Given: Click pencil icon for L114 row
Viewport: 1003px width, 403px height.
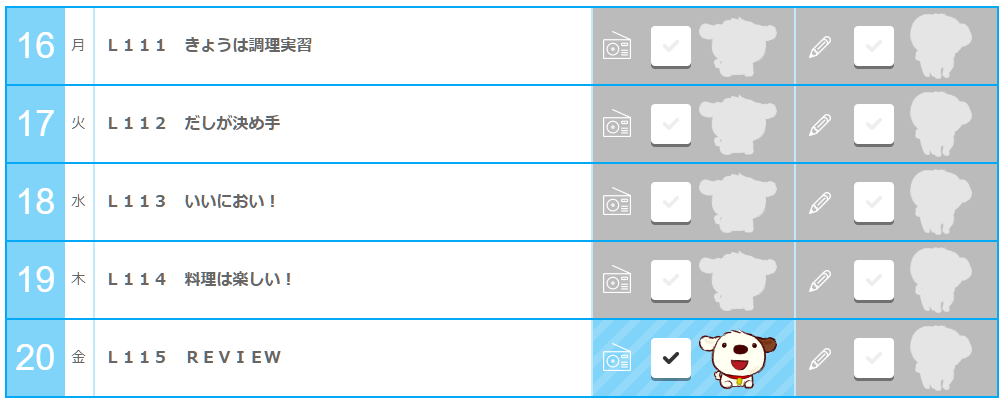Looking at the screenshot, I should pos(820,280).
